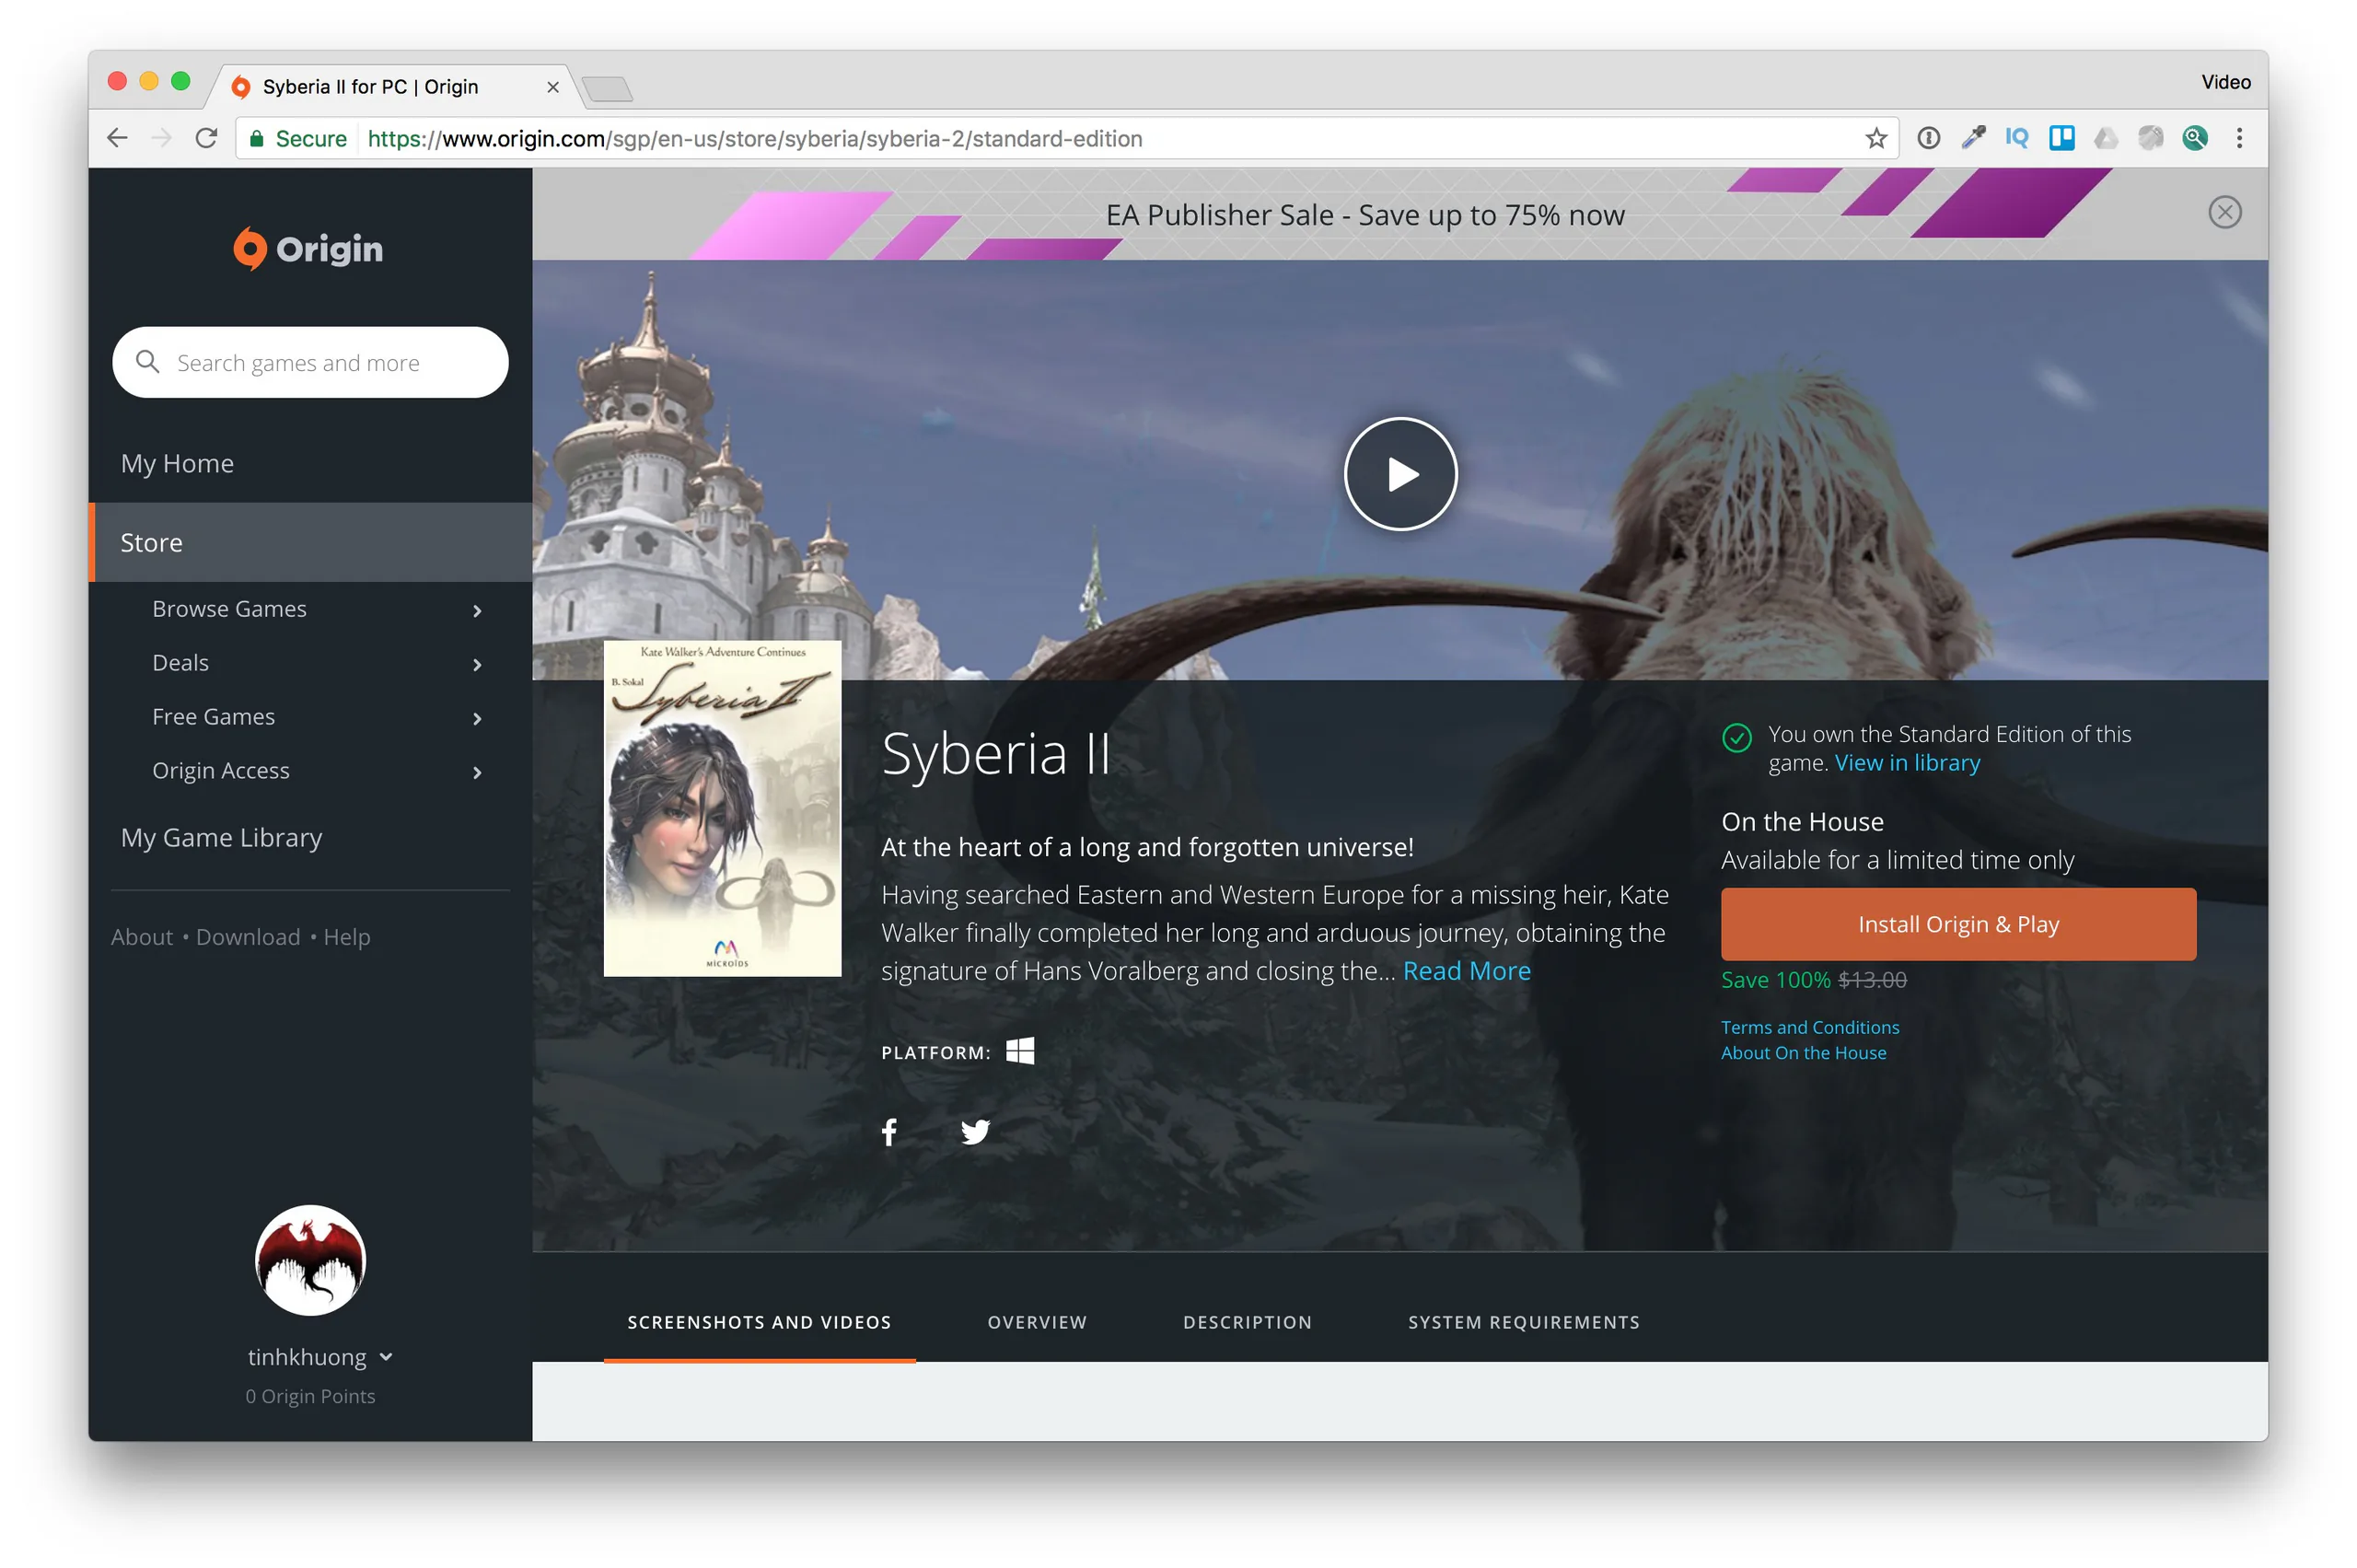2357x1568 pixels.
Task: Open the tinhkhuong account dropdown
Action: click(386, 1357)
